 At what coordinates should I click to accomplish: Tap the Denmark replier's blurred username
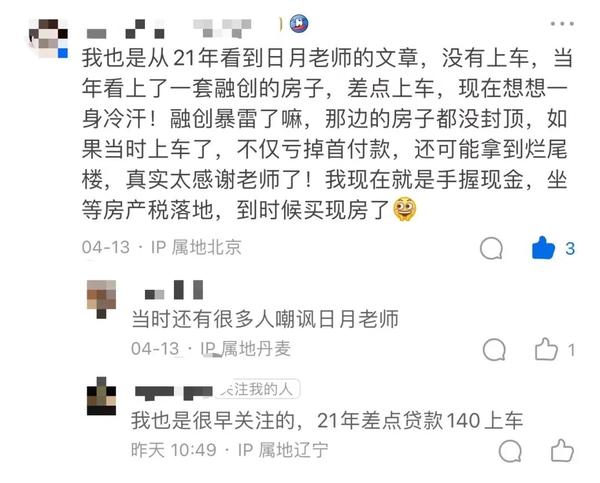click(x=174, y=290)
